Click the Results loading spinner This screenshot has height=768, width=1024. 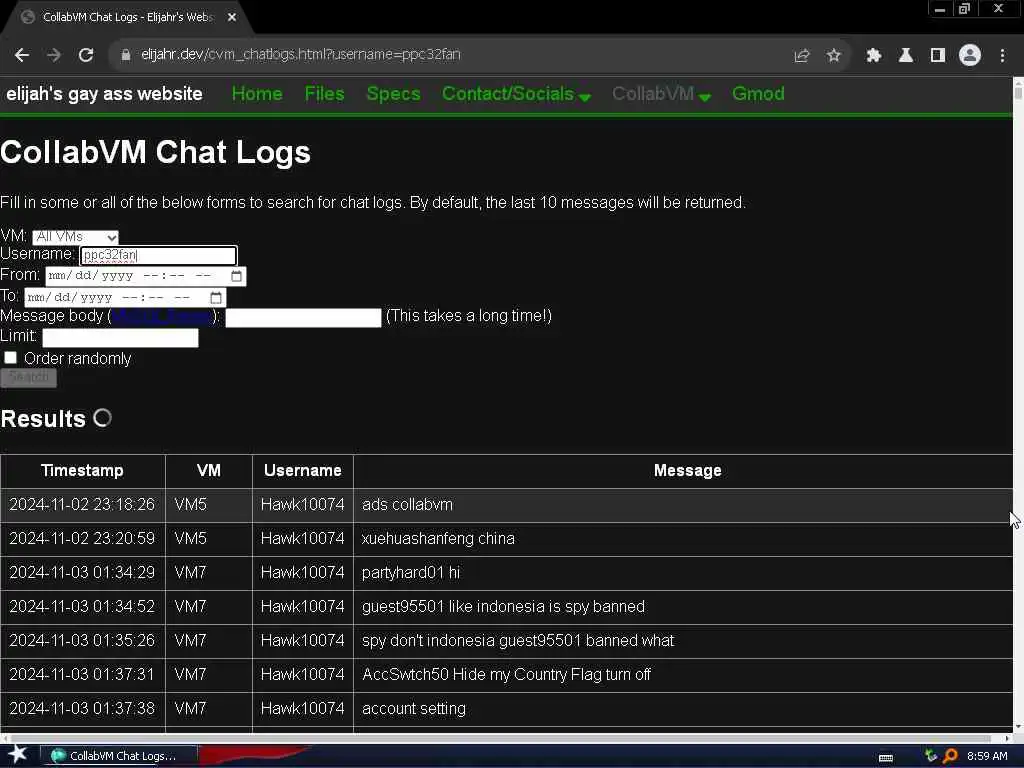click(x=103, y=417)
